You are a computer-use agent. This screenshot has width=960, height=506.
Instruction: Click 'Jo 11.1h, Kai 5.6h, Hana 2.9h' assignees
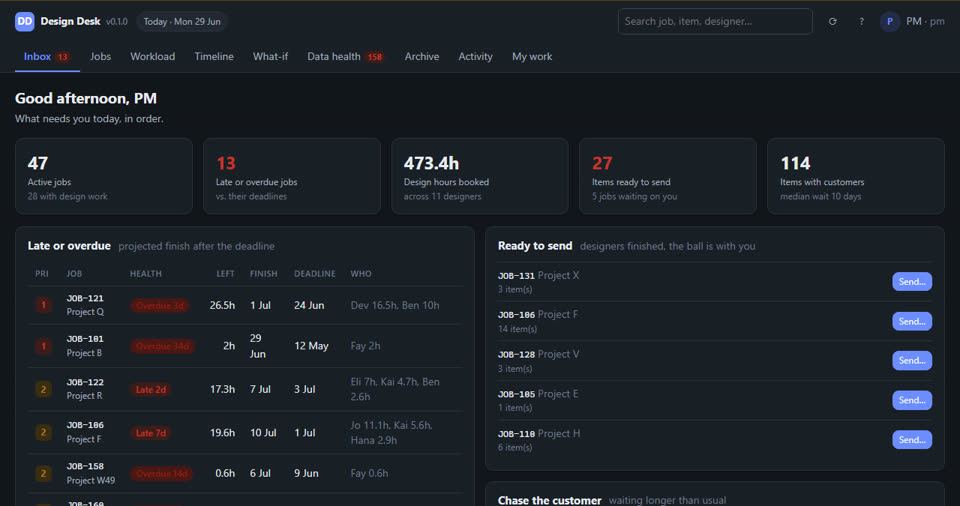coord(392,432)
